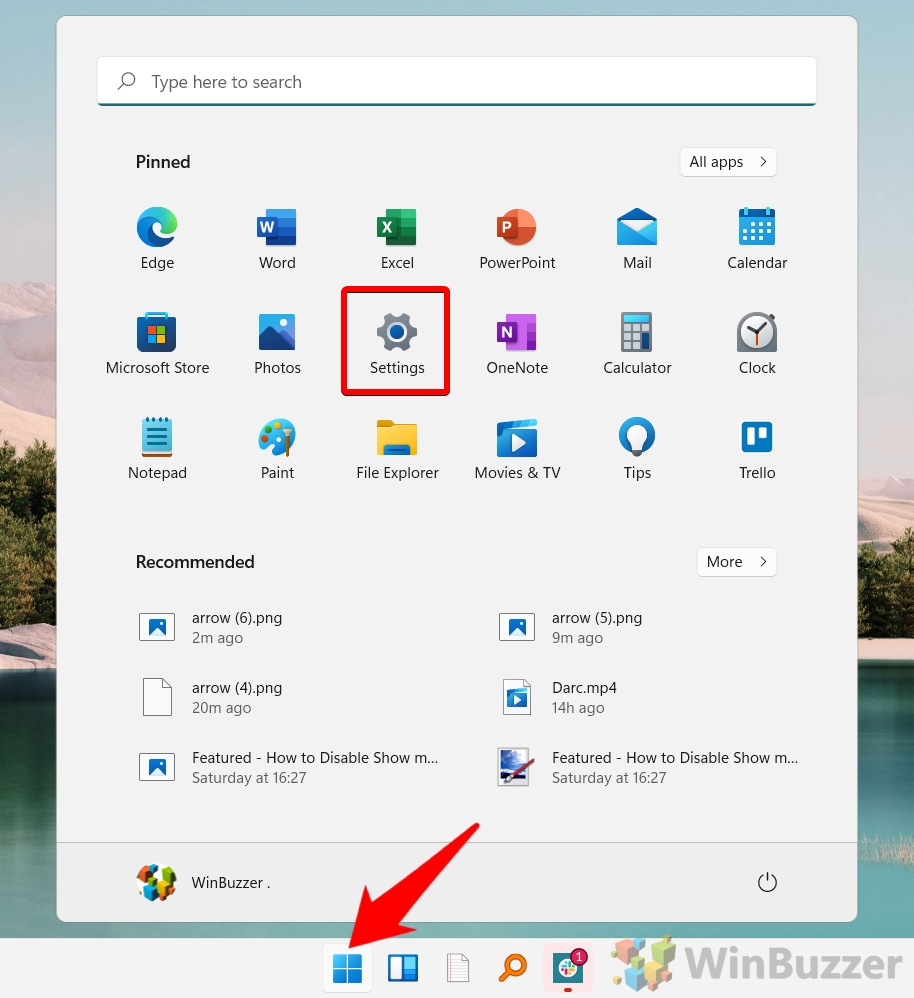Open the Edge browser app
This screenshot has width=914, height=998.
(157, 238)
